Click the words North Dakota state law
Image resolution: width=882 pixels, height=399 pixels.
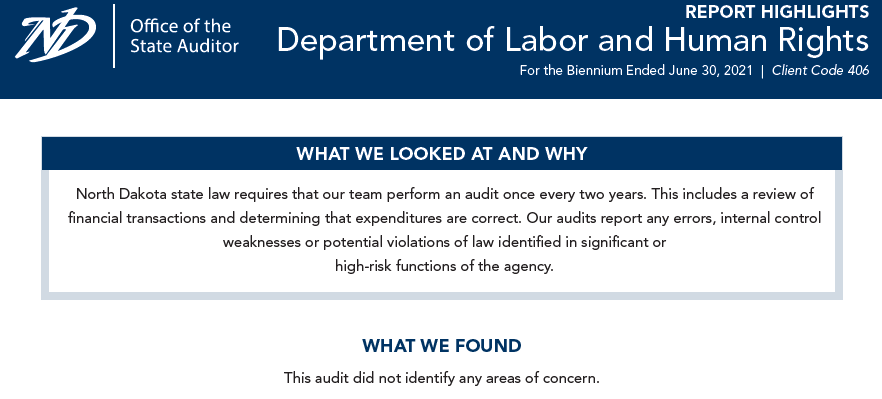pyautogui.click(x=153, y=194)
